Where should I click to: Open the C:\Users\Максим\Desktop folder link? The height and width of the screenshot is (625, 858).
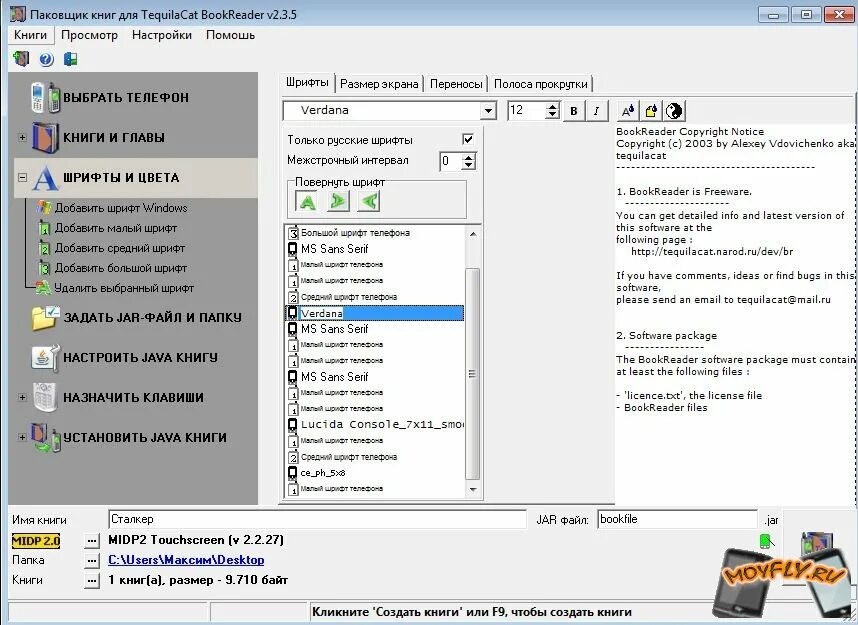click(x=186, y=560)
